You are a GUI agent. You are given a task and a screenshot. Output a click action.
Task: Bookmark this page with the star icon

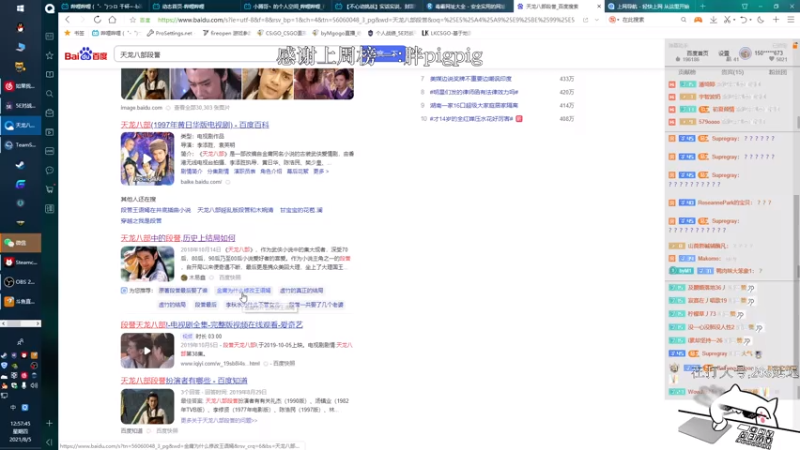pyautogui.click(x=133, y=20)
